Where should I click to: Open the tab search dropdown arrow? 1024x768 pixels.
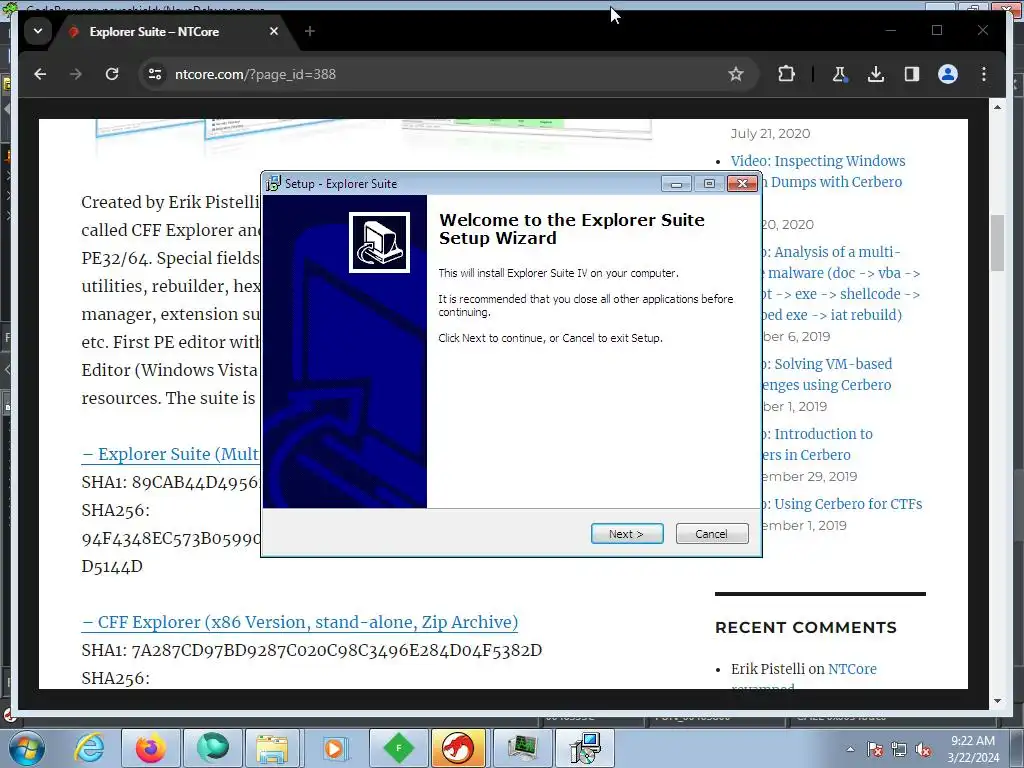click(x=38, y=31)
